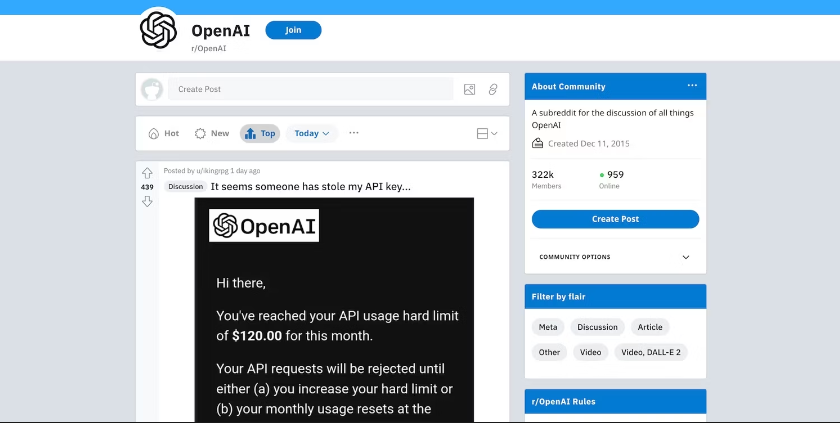
Task: Filter posts by Article flair
Action: (x=650, y=327)
